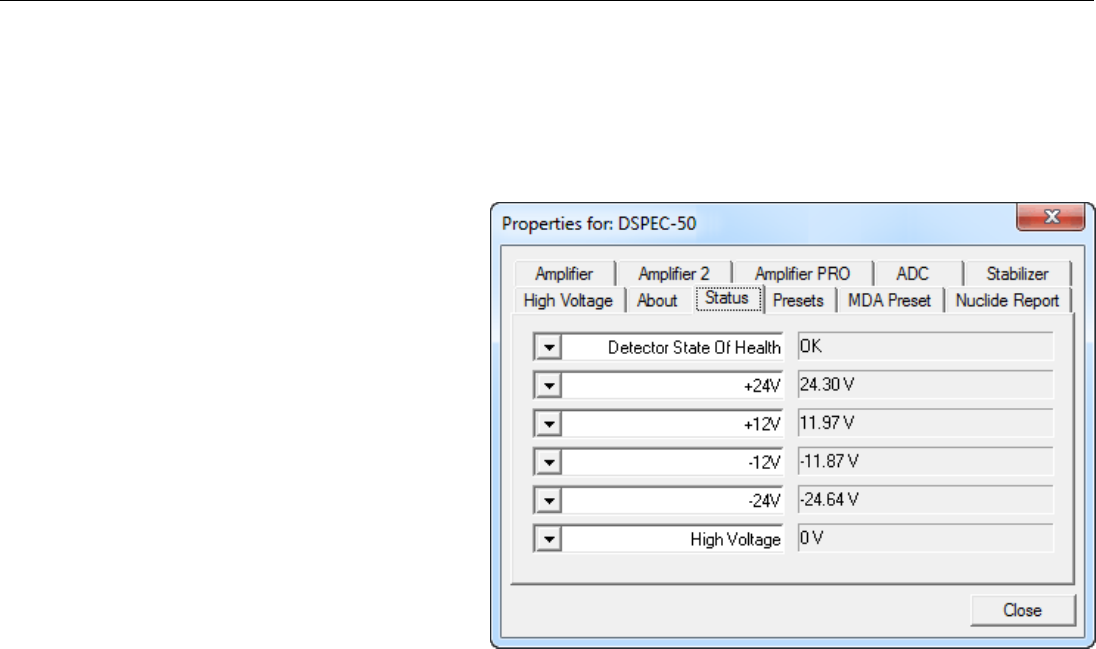Click the Close button
Image resolution: width=1096 pixels, height=649 pixels.
(x=1023, y=611)
